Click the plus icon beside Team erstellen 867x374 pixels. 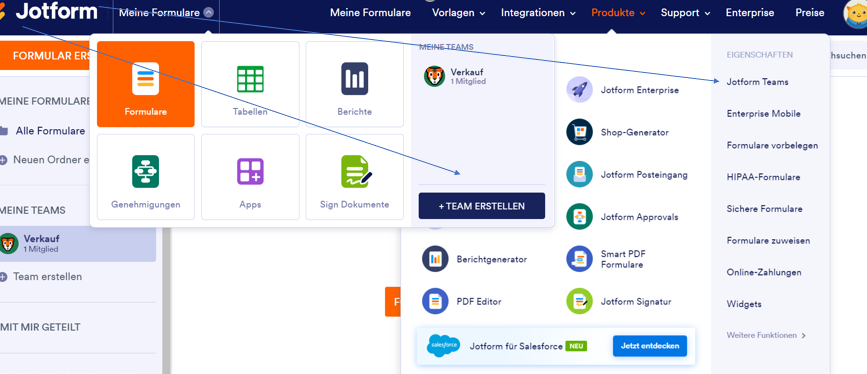point(3,277)
